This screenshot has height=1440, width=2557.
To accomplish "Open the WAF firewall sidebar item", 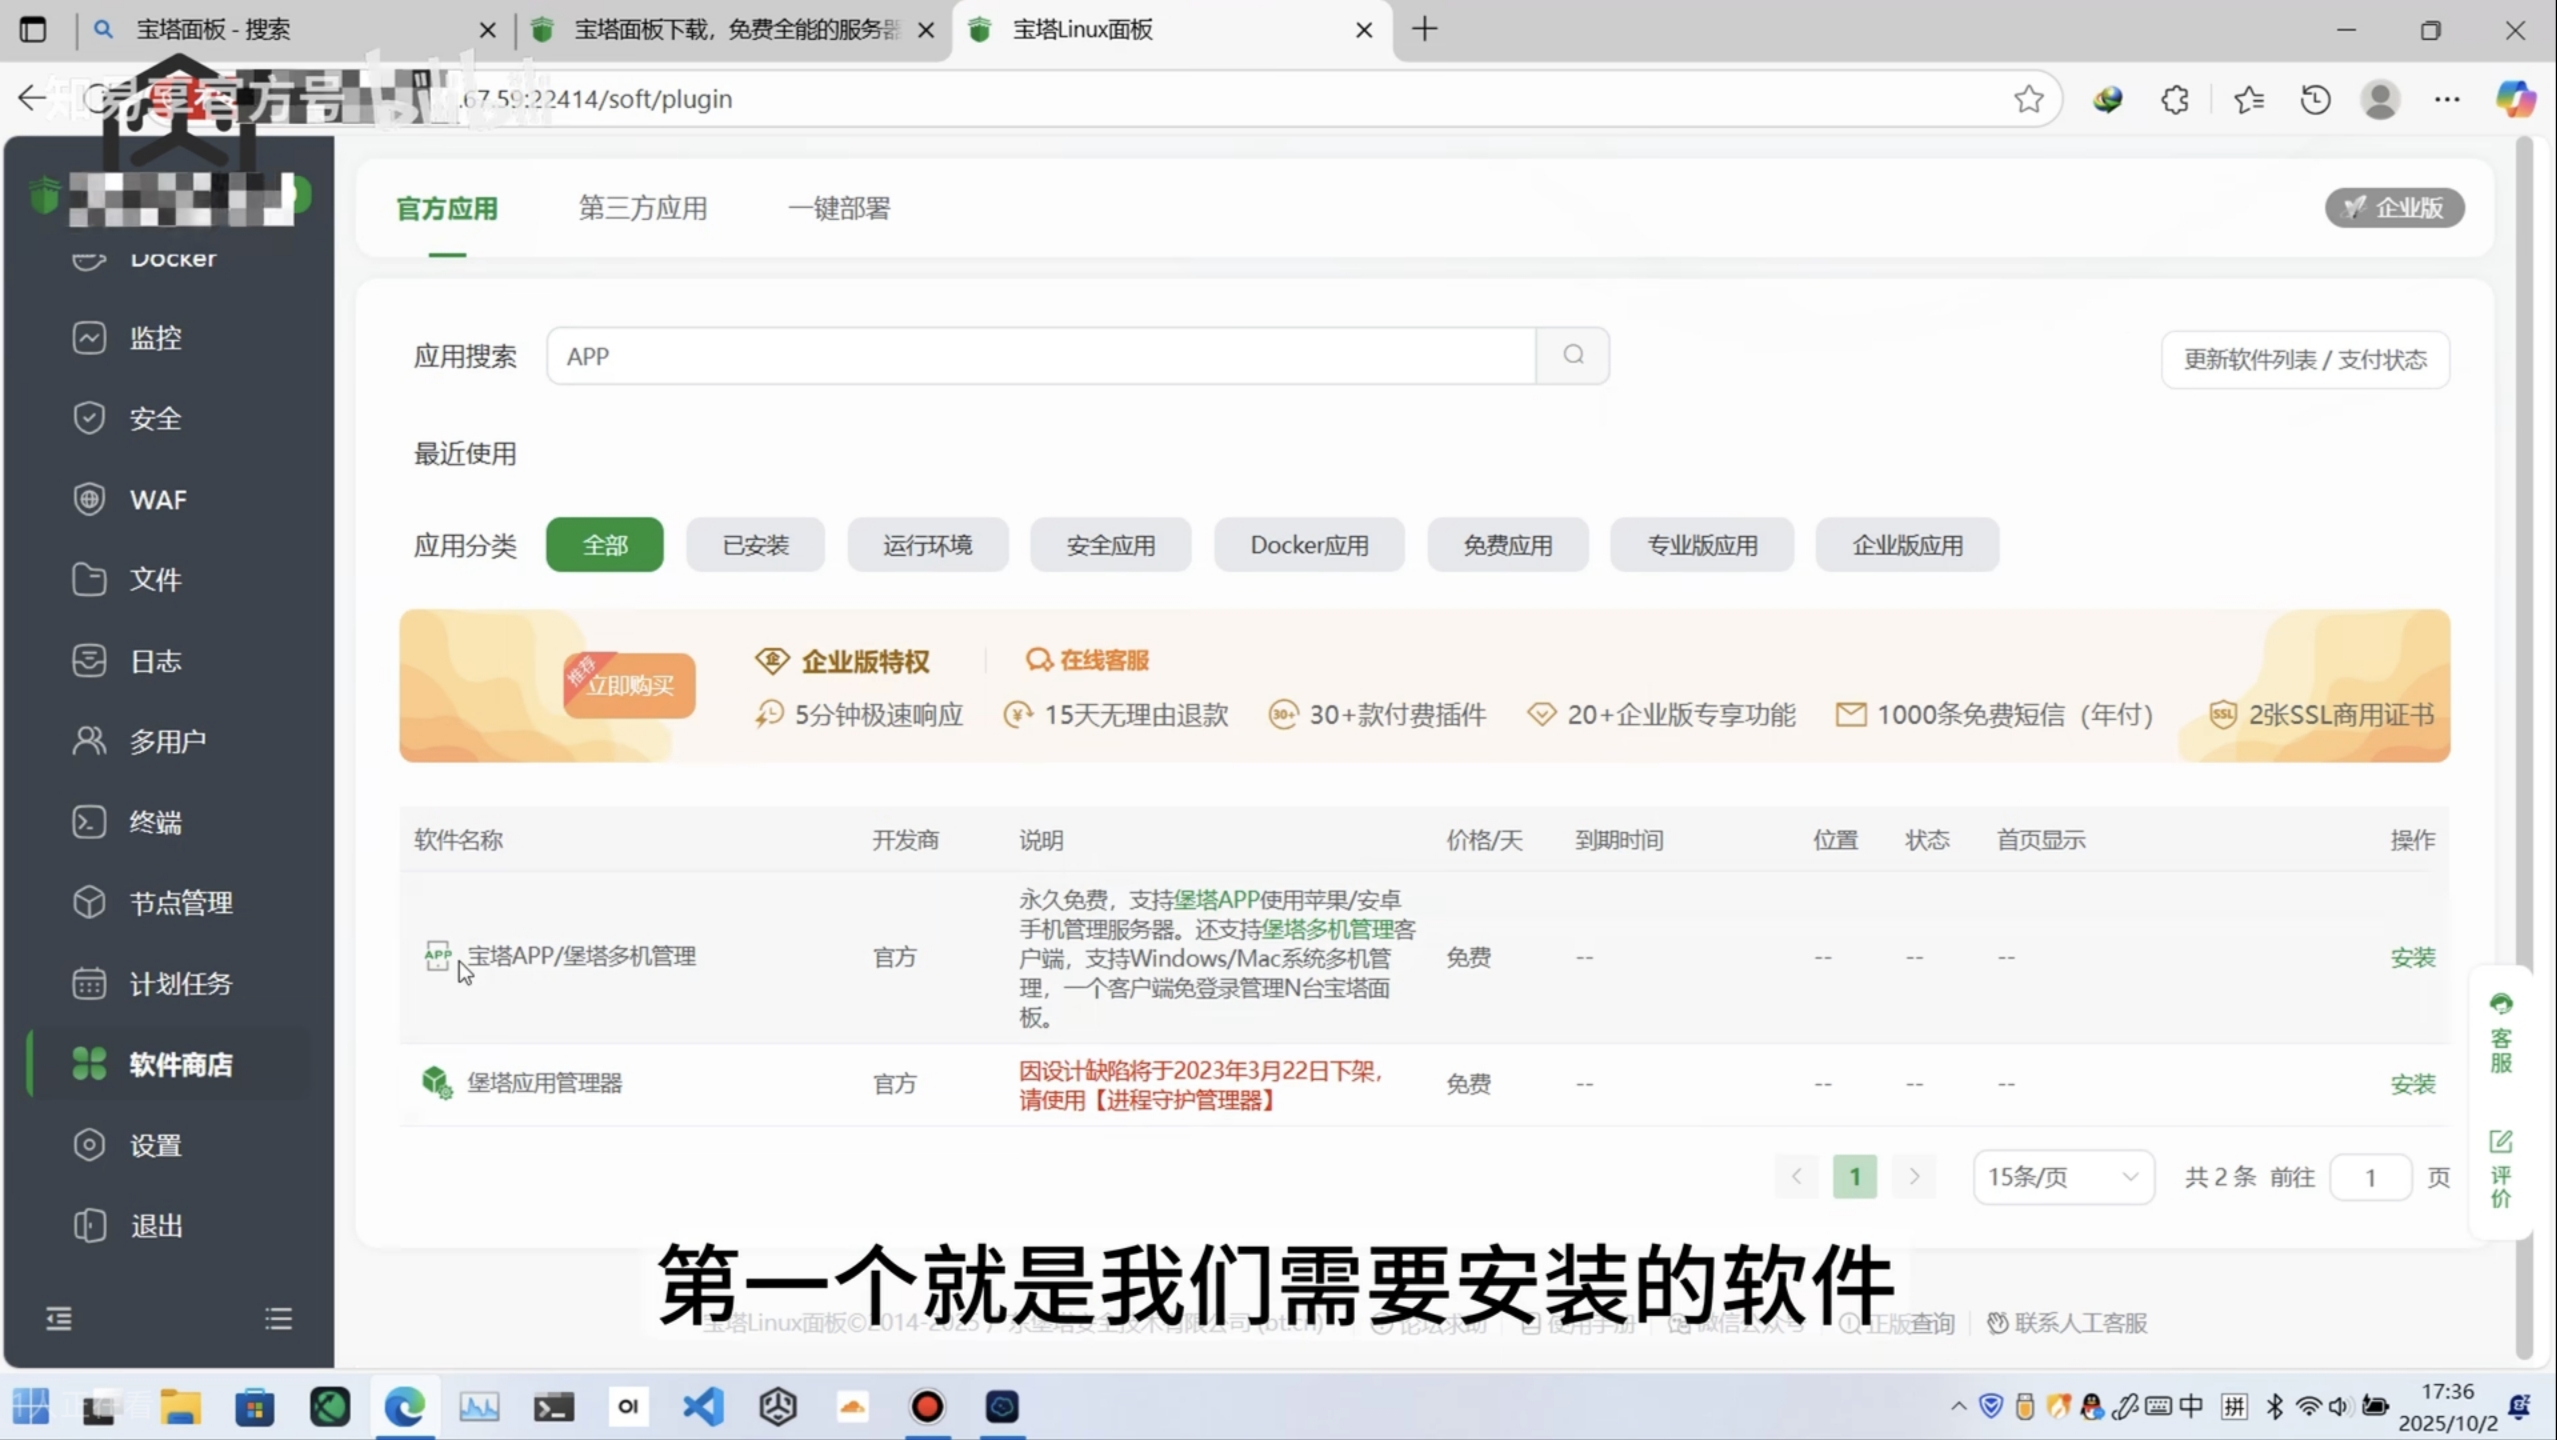I will pos(157,499).
